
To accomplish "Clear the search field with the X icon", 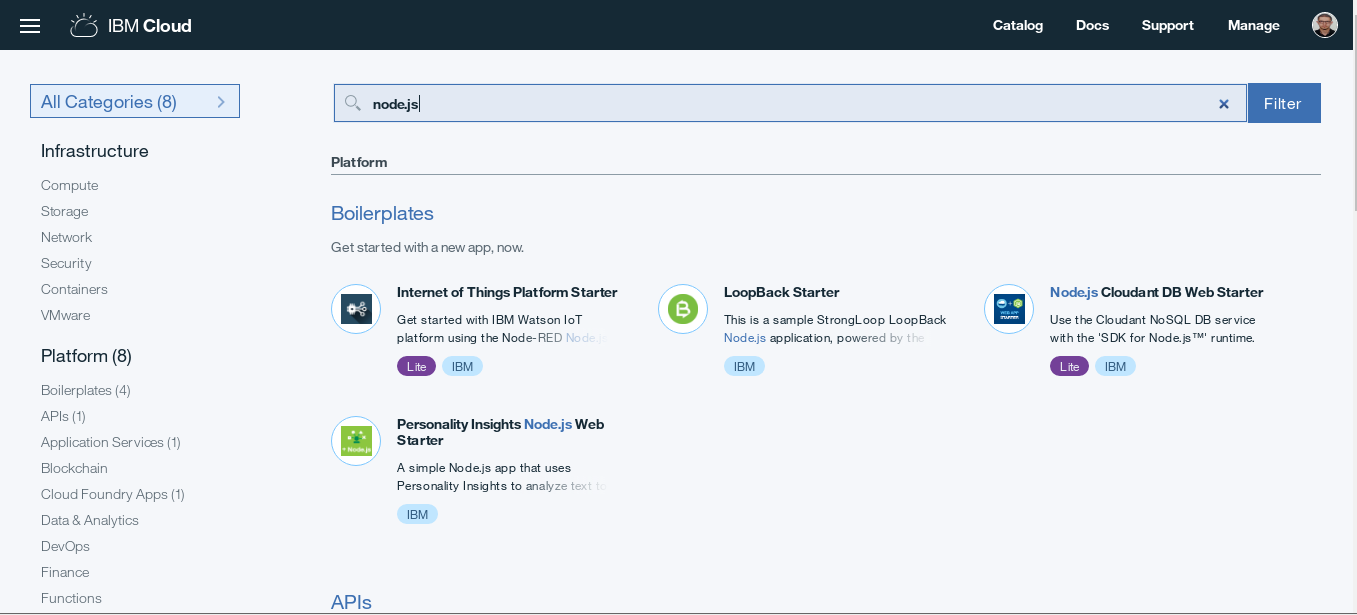I will [1223, 104].
